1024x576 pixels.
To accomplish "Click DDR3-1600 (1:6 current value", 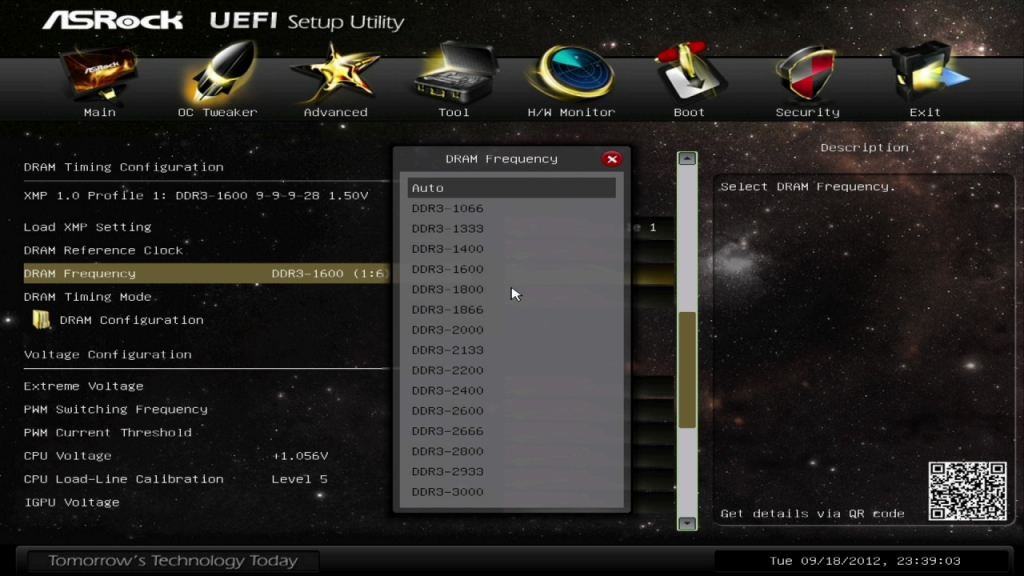I will (x=328, y=274).
